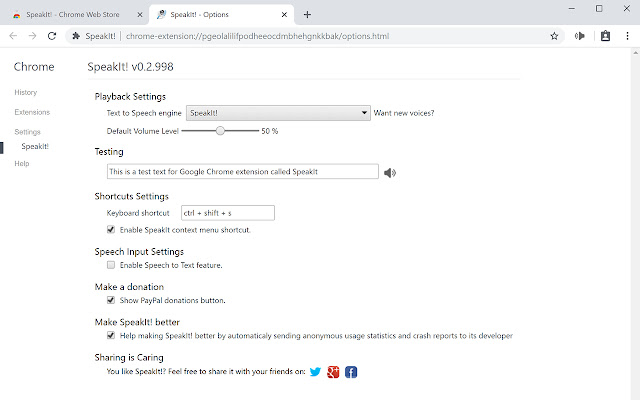
Task: Reload the options page
Action: pyautogui.click(x=55, y=36)
